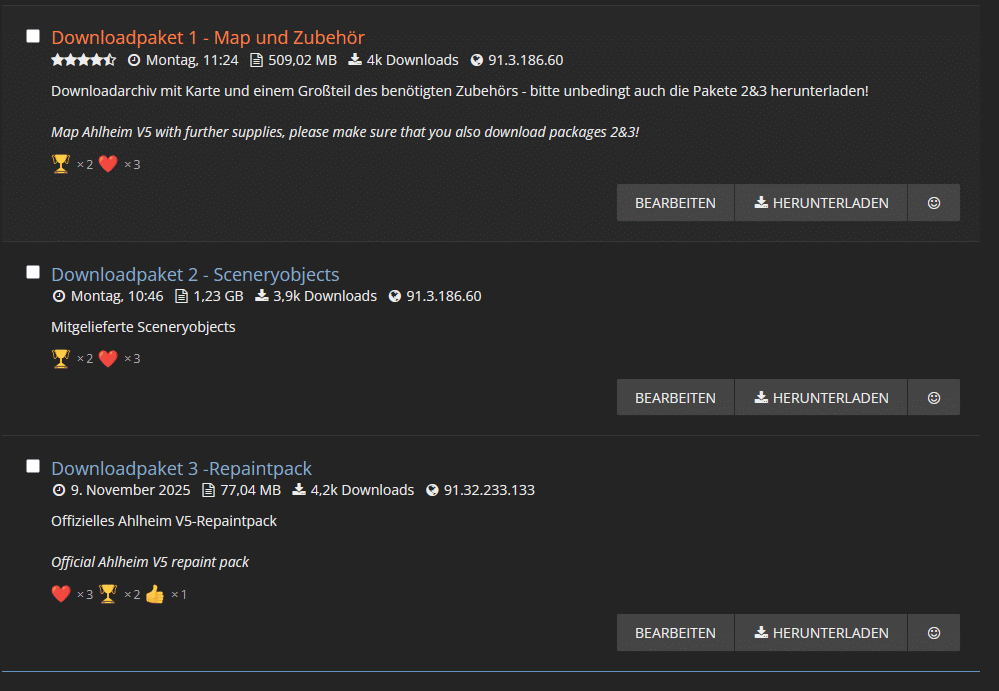Screen dimensions: 999x691
Task: Open smiley reaction button for Downloadpaket 2
Action: tap(933, 397)
